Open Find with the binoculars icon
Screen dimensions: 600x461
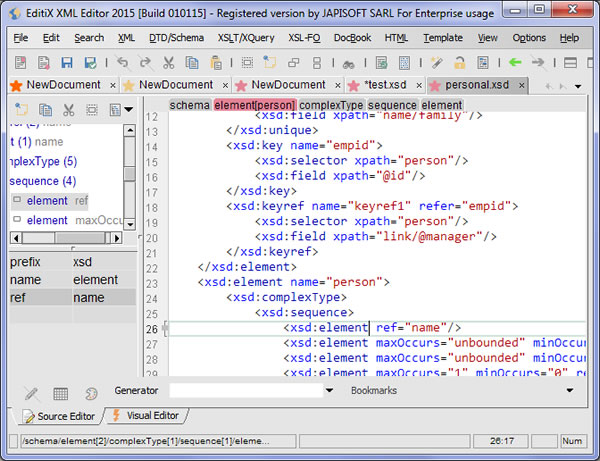348,64
